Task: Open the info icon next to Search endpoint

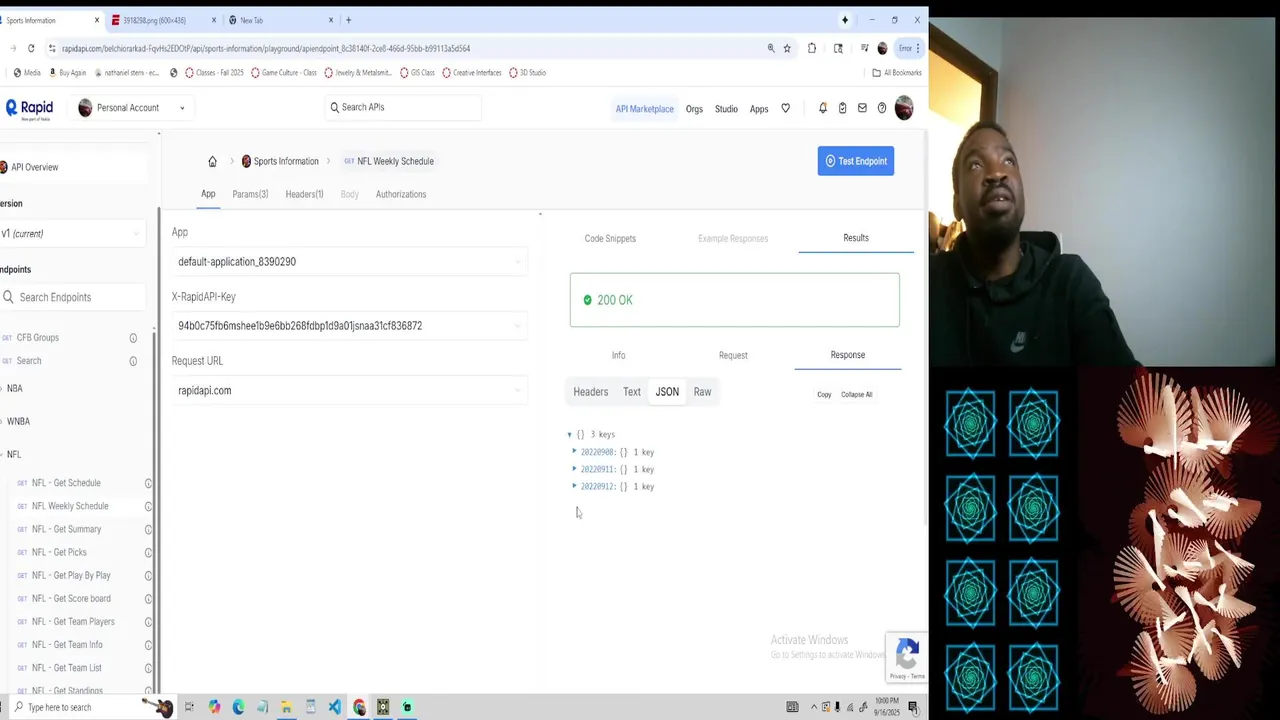Action: click(x=133, y=361)
